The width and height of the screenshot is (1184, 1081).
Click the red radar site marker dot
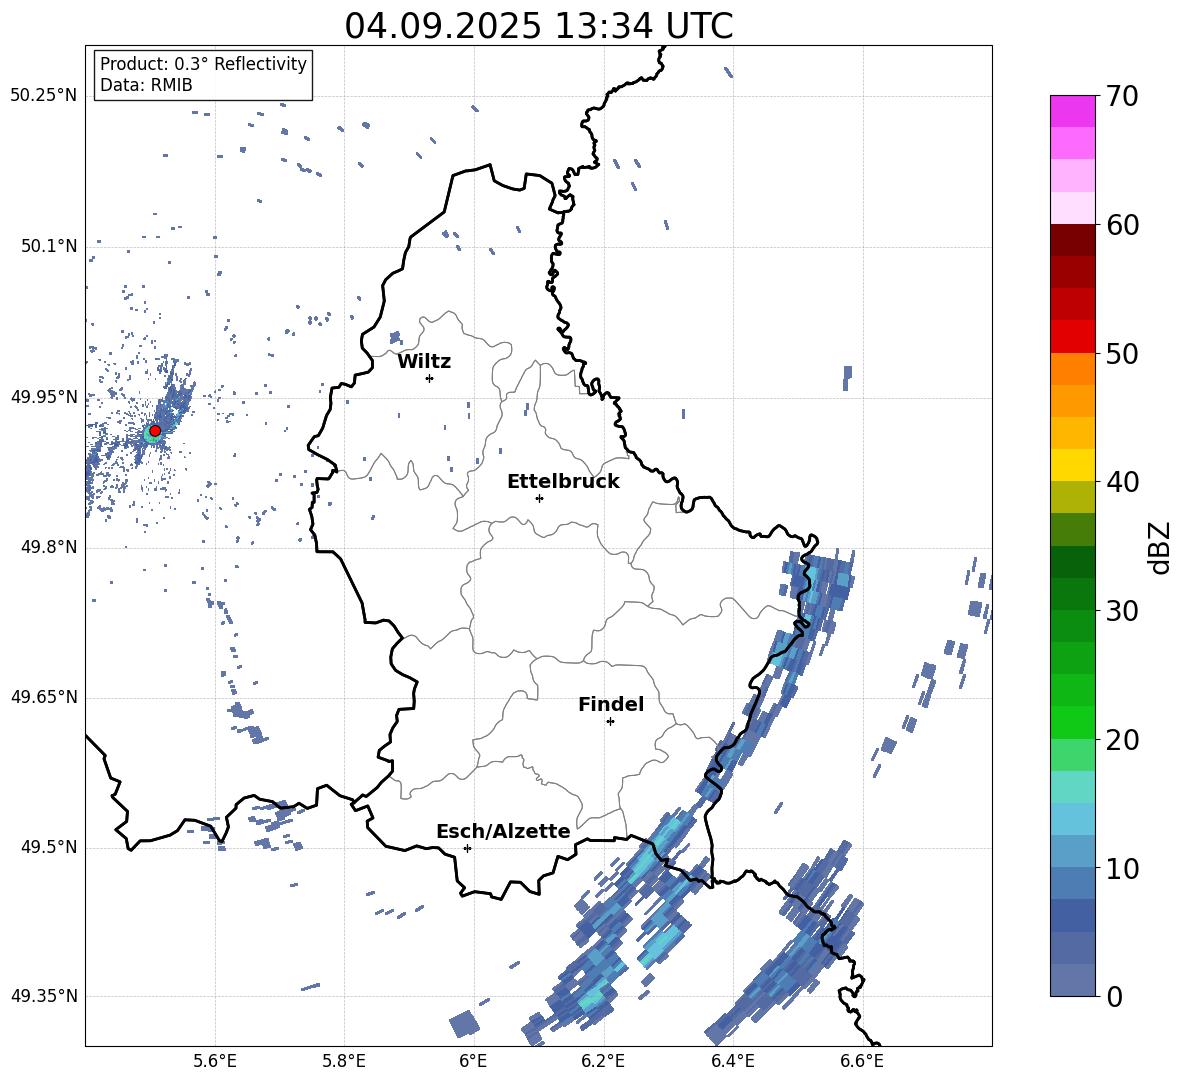coord(155,431)
